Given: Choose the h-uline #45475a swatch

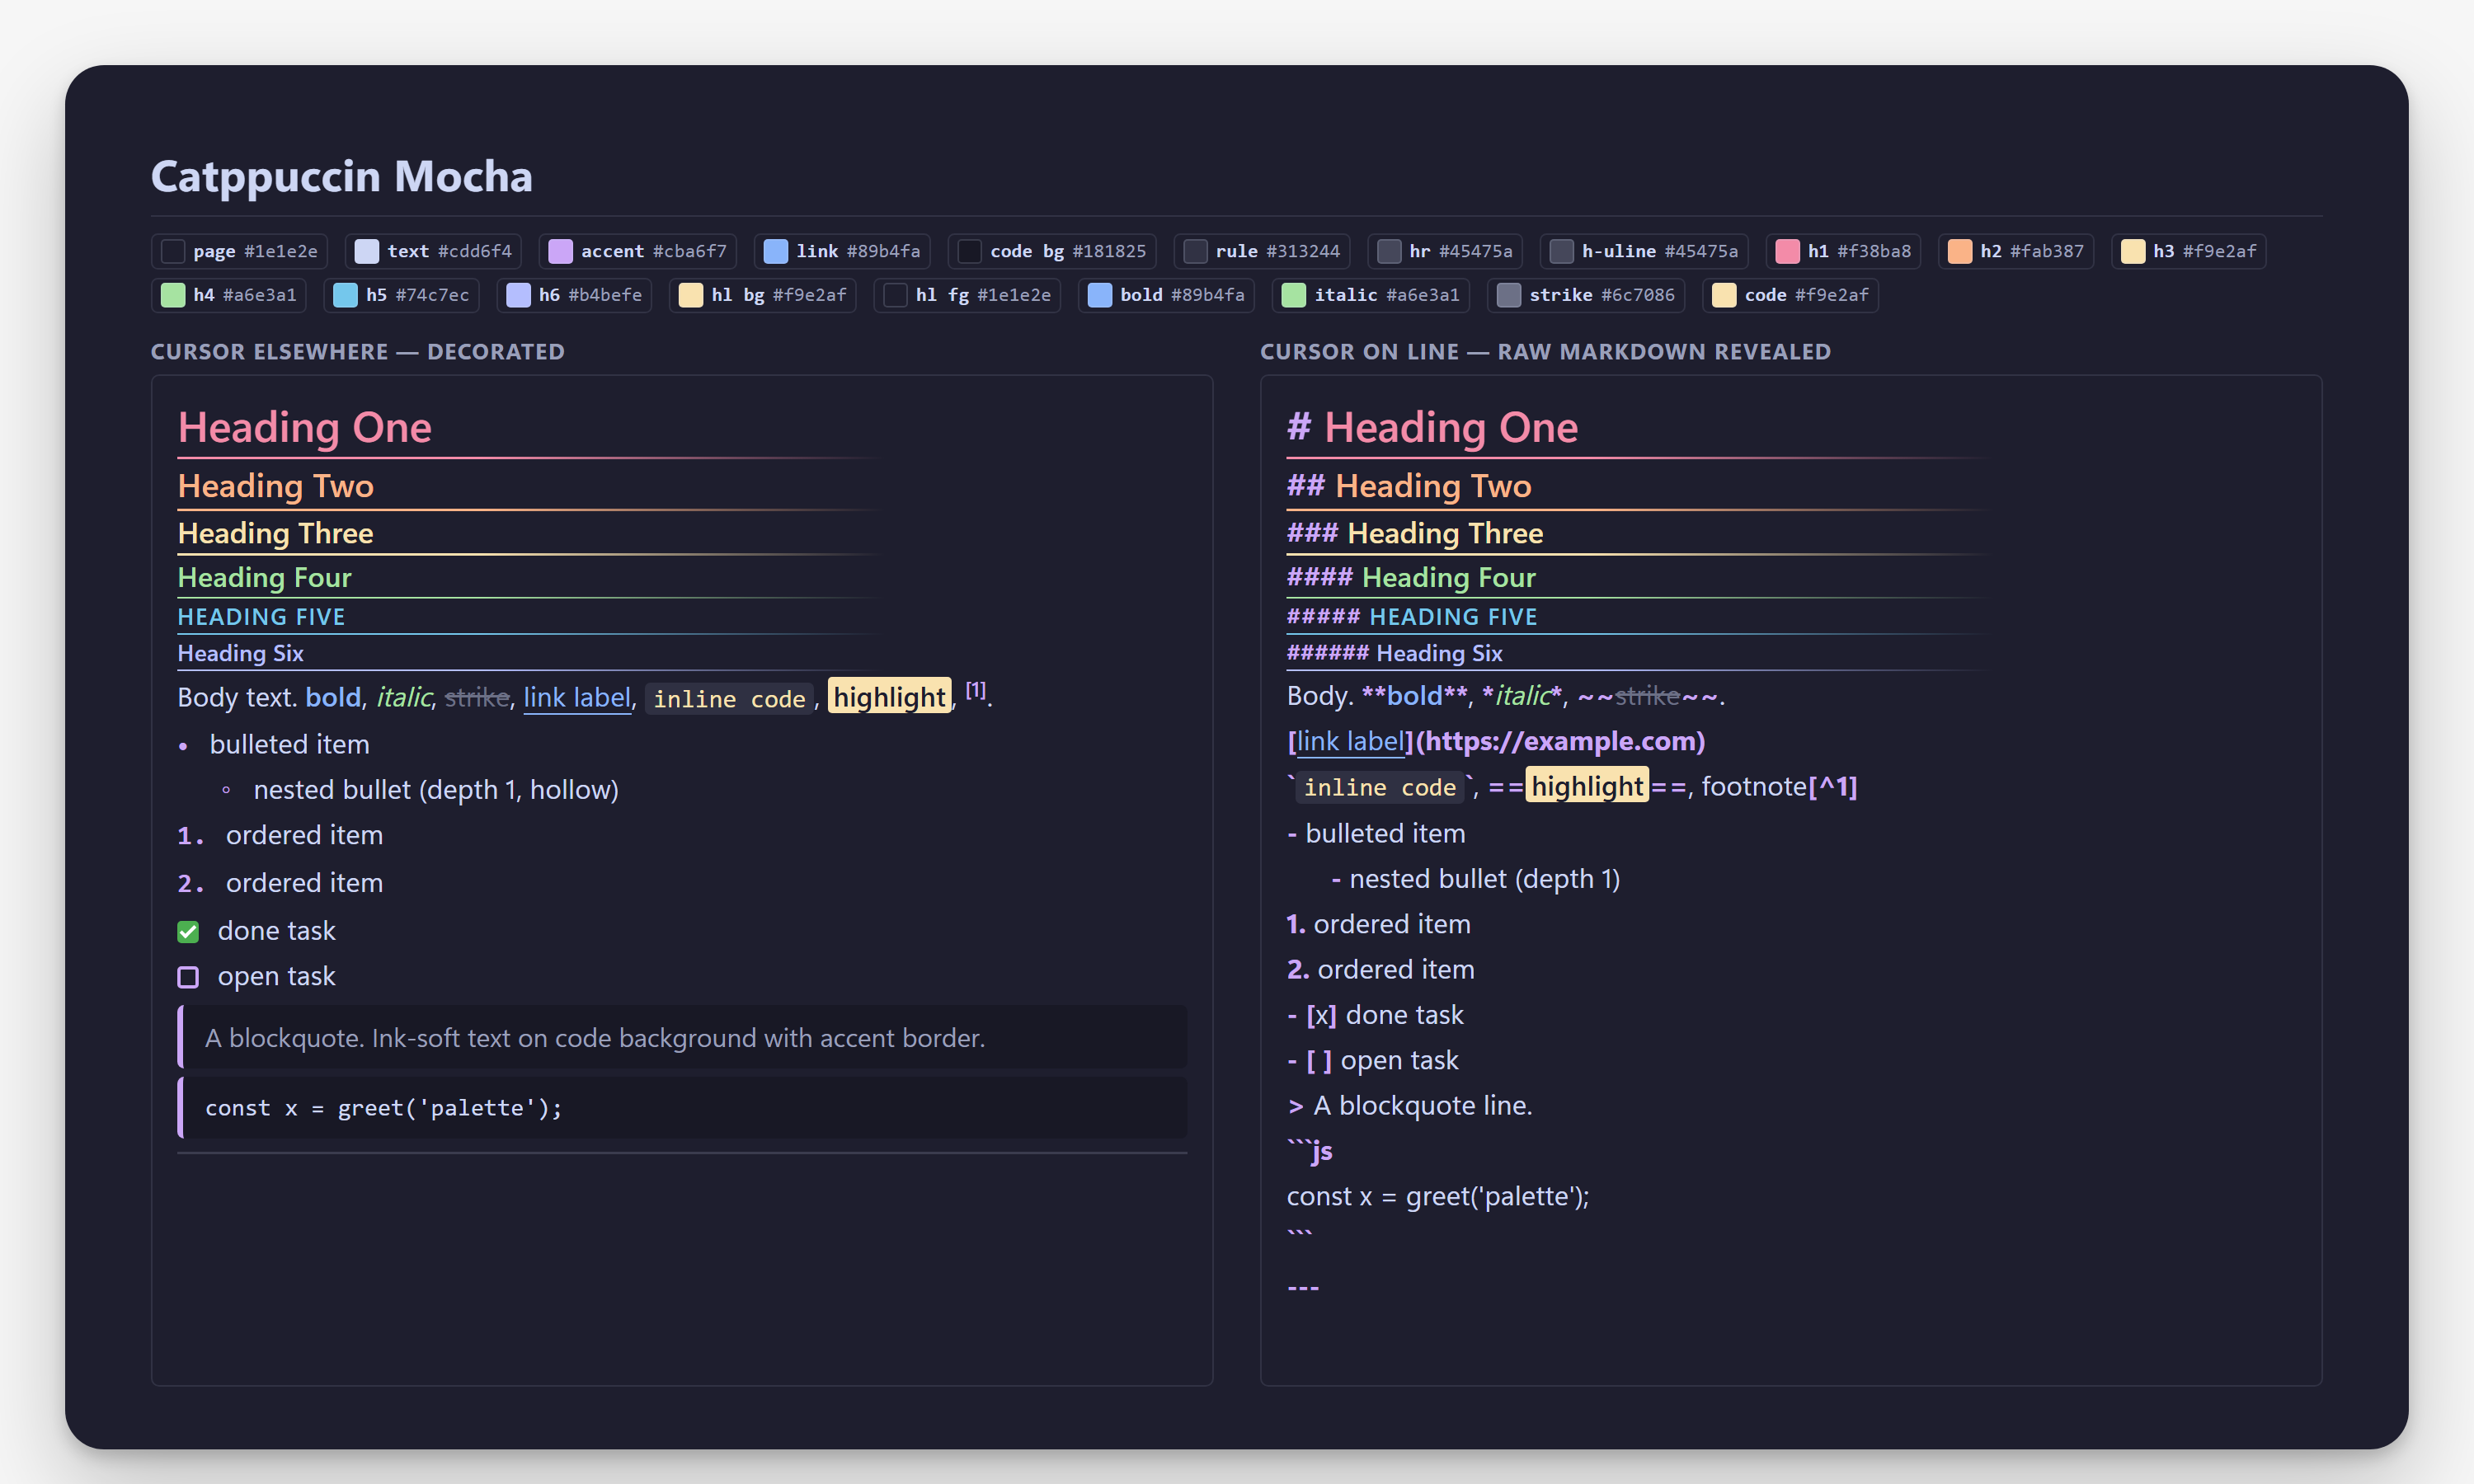Looking at the screenshot, I should coord(1644,251).
